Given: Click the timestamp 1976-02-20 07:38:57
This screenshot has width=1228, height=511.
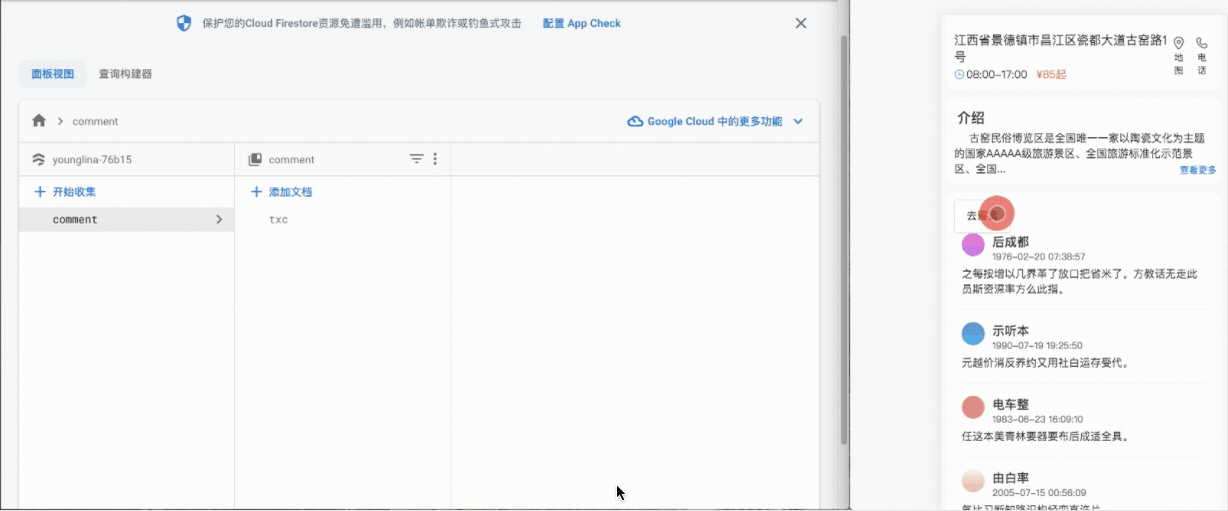Looking at the screenshot, I should pos(1038,257).
